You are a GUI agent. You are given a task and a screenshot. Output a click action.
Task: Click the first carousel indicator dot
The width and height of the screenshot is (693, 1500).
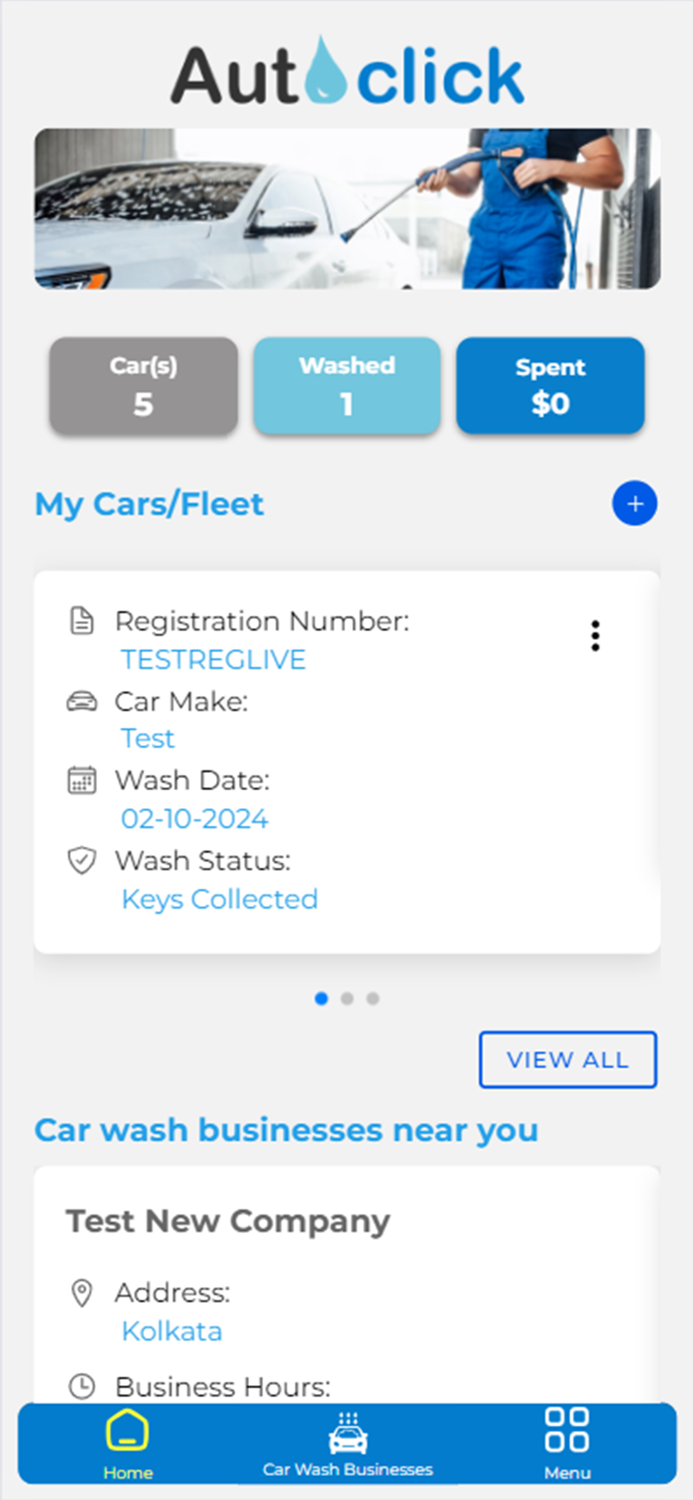pos(322,998)
